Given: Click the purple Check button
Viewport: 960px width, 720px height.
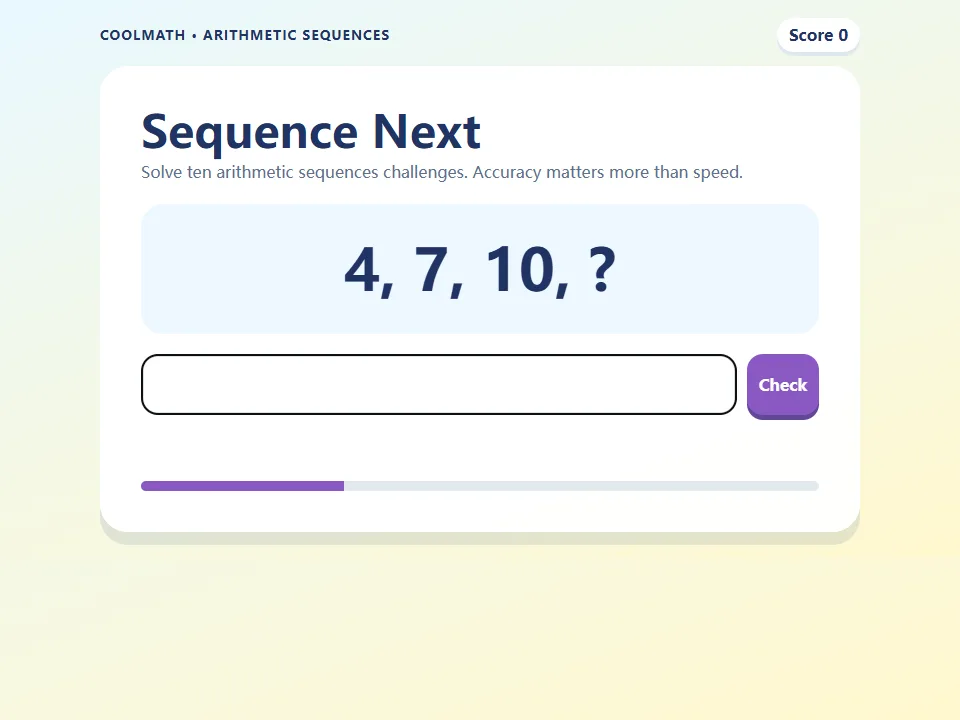Looking at the screenshot, I should click(782, 386).
